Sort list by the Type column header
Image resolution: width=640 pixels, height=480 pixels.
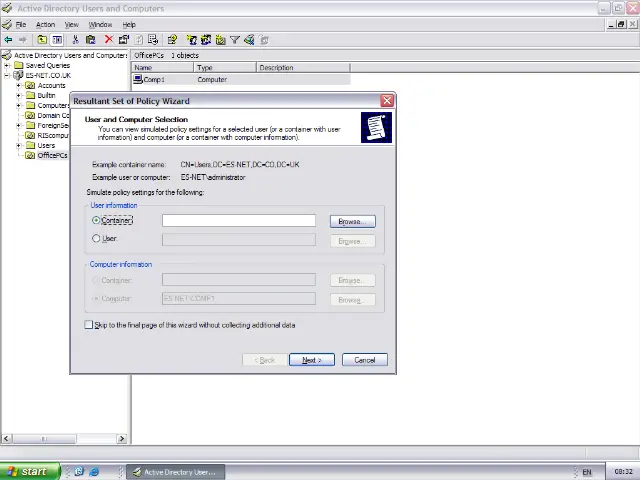click(225, 67)
